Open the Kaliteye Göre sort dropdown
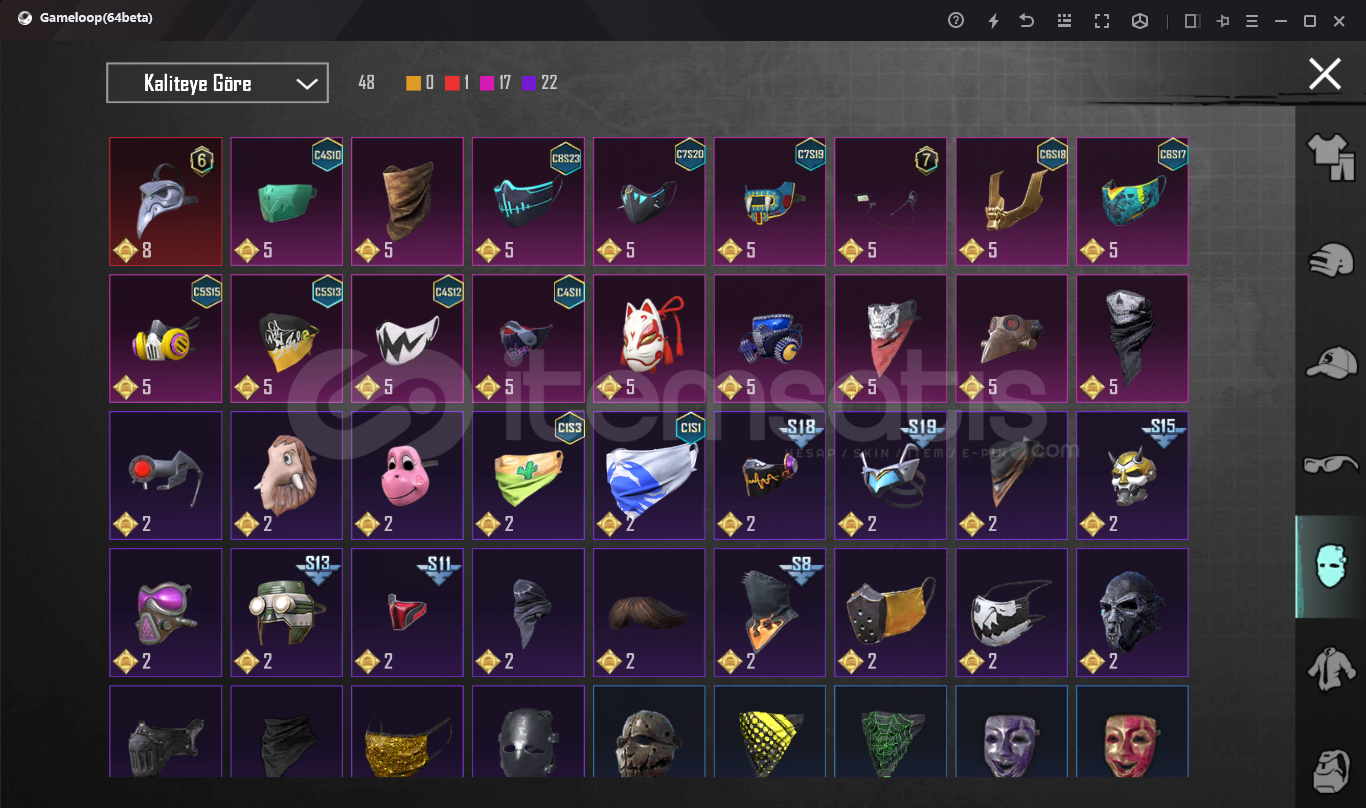 pos(217,83)
